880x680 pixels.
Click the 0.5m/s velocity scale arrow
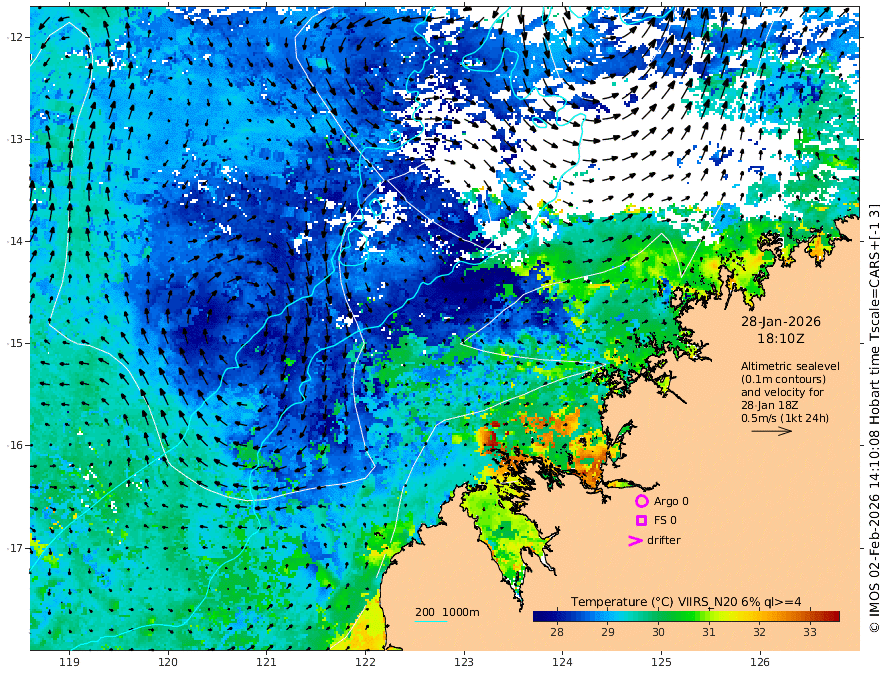tap(772, 431)
